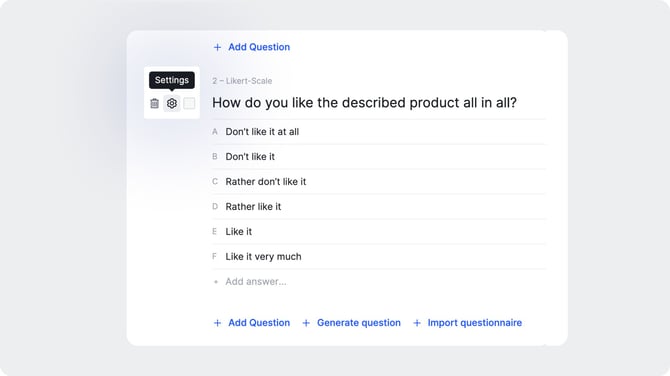
Task: Edit the question title text
Action: coord(364,103)
